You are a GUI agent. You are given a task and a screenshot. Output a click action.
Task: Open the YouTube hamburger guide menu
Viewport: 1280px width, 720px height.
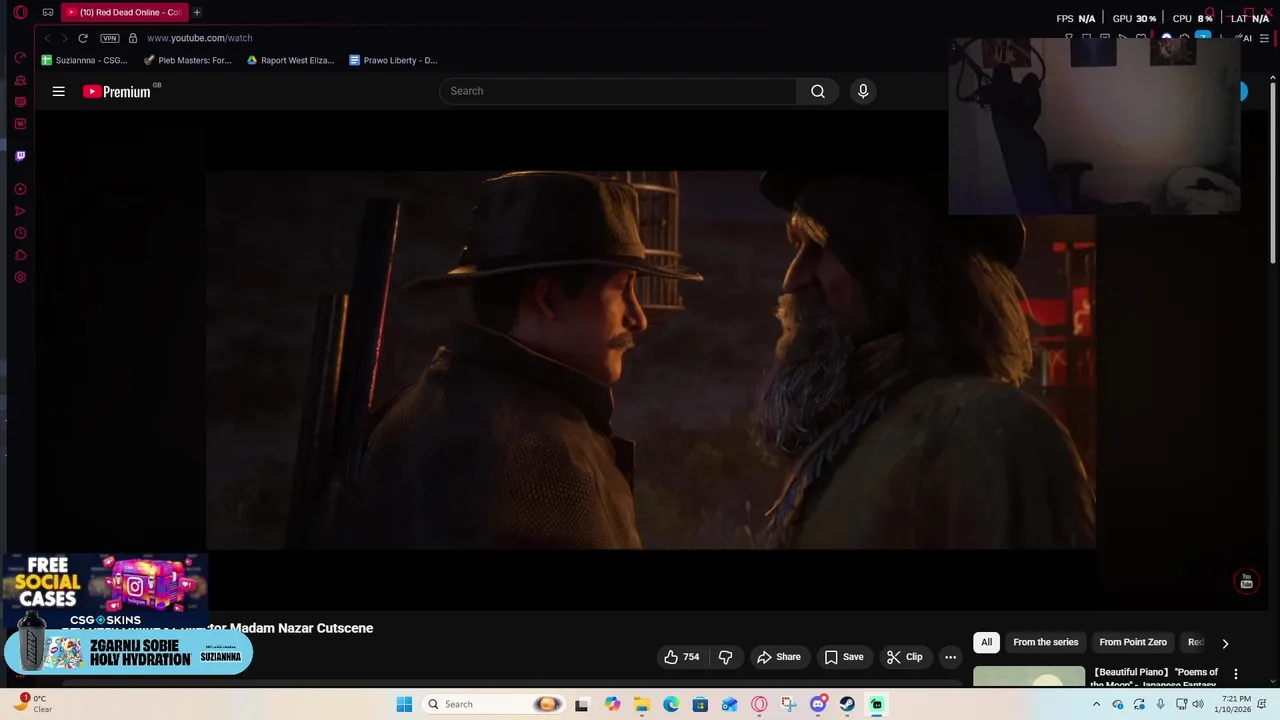[59, 91]
